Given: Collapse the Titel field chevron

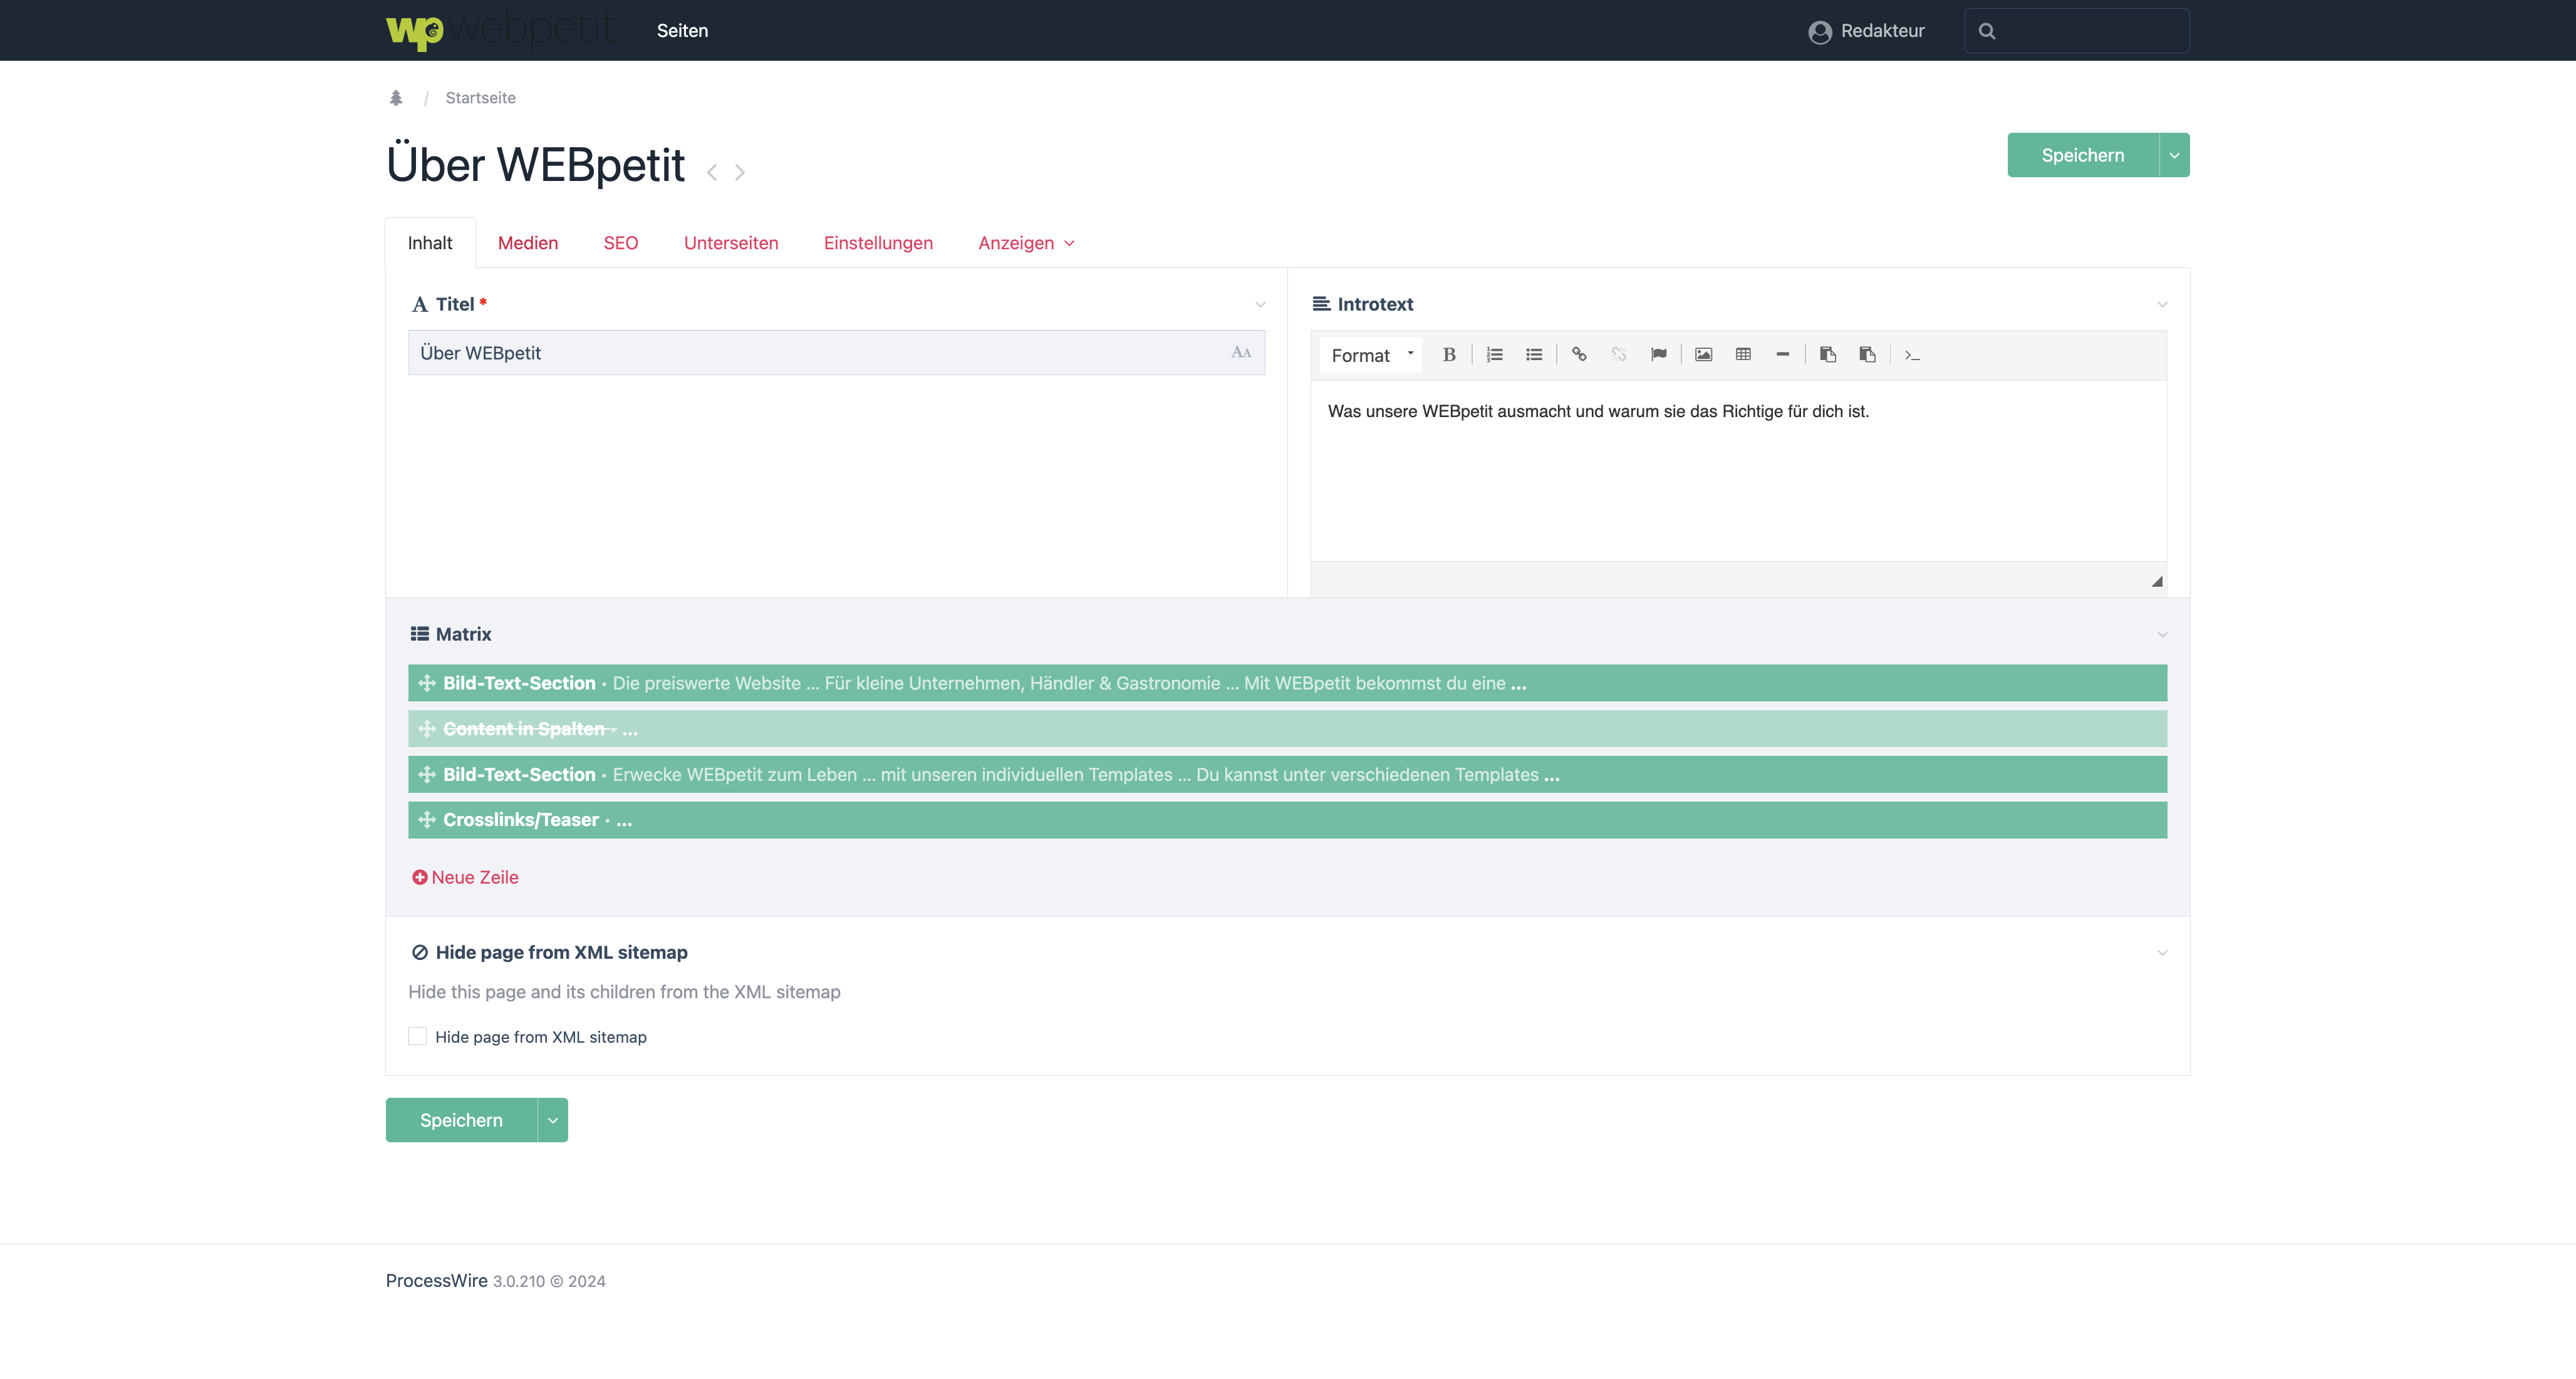Looking at the screenshot, I should (1260, 305).
